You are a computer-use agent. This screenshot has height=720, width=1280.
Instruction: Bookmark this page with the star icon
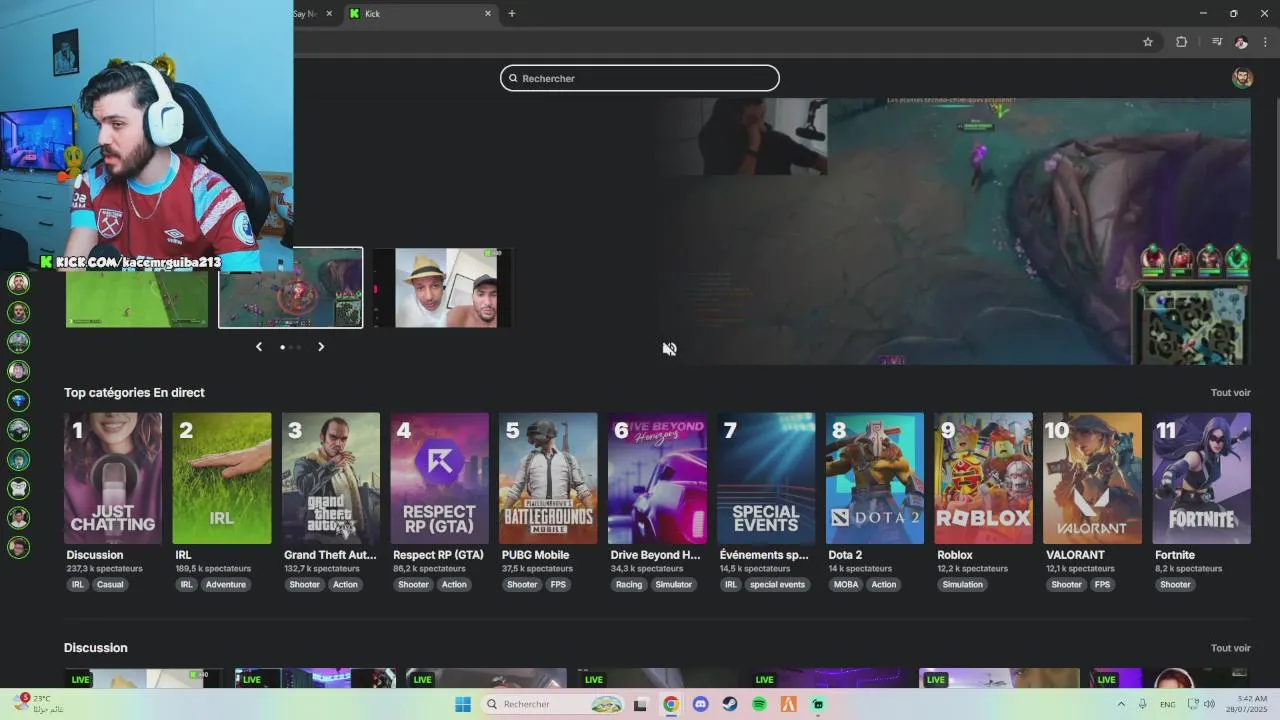(x=1148, y=42)
